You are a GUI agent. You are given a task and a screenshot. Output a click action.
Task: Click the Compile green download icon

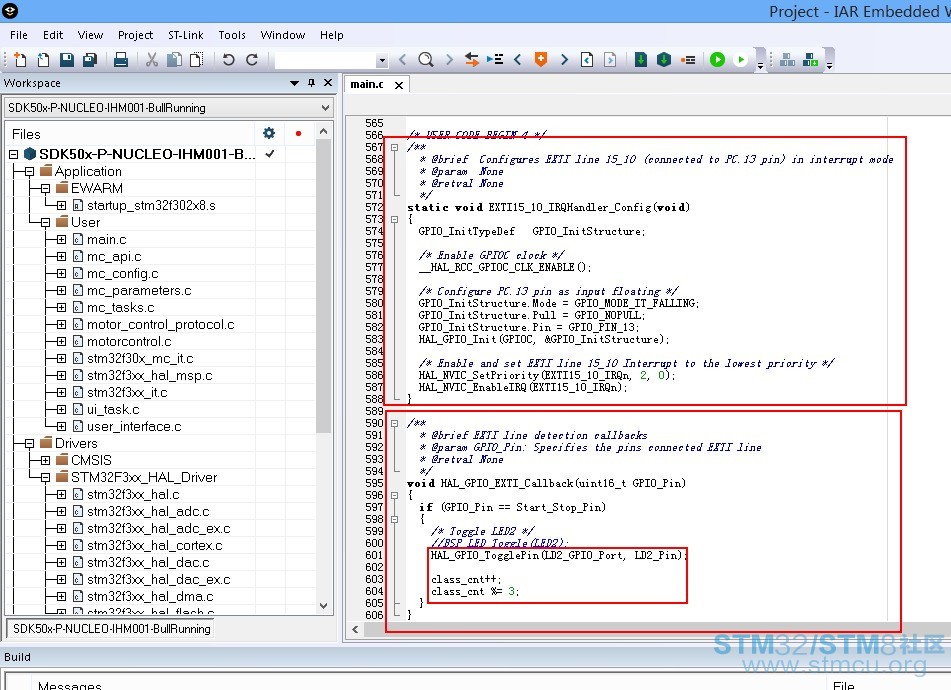pos(640,59)
